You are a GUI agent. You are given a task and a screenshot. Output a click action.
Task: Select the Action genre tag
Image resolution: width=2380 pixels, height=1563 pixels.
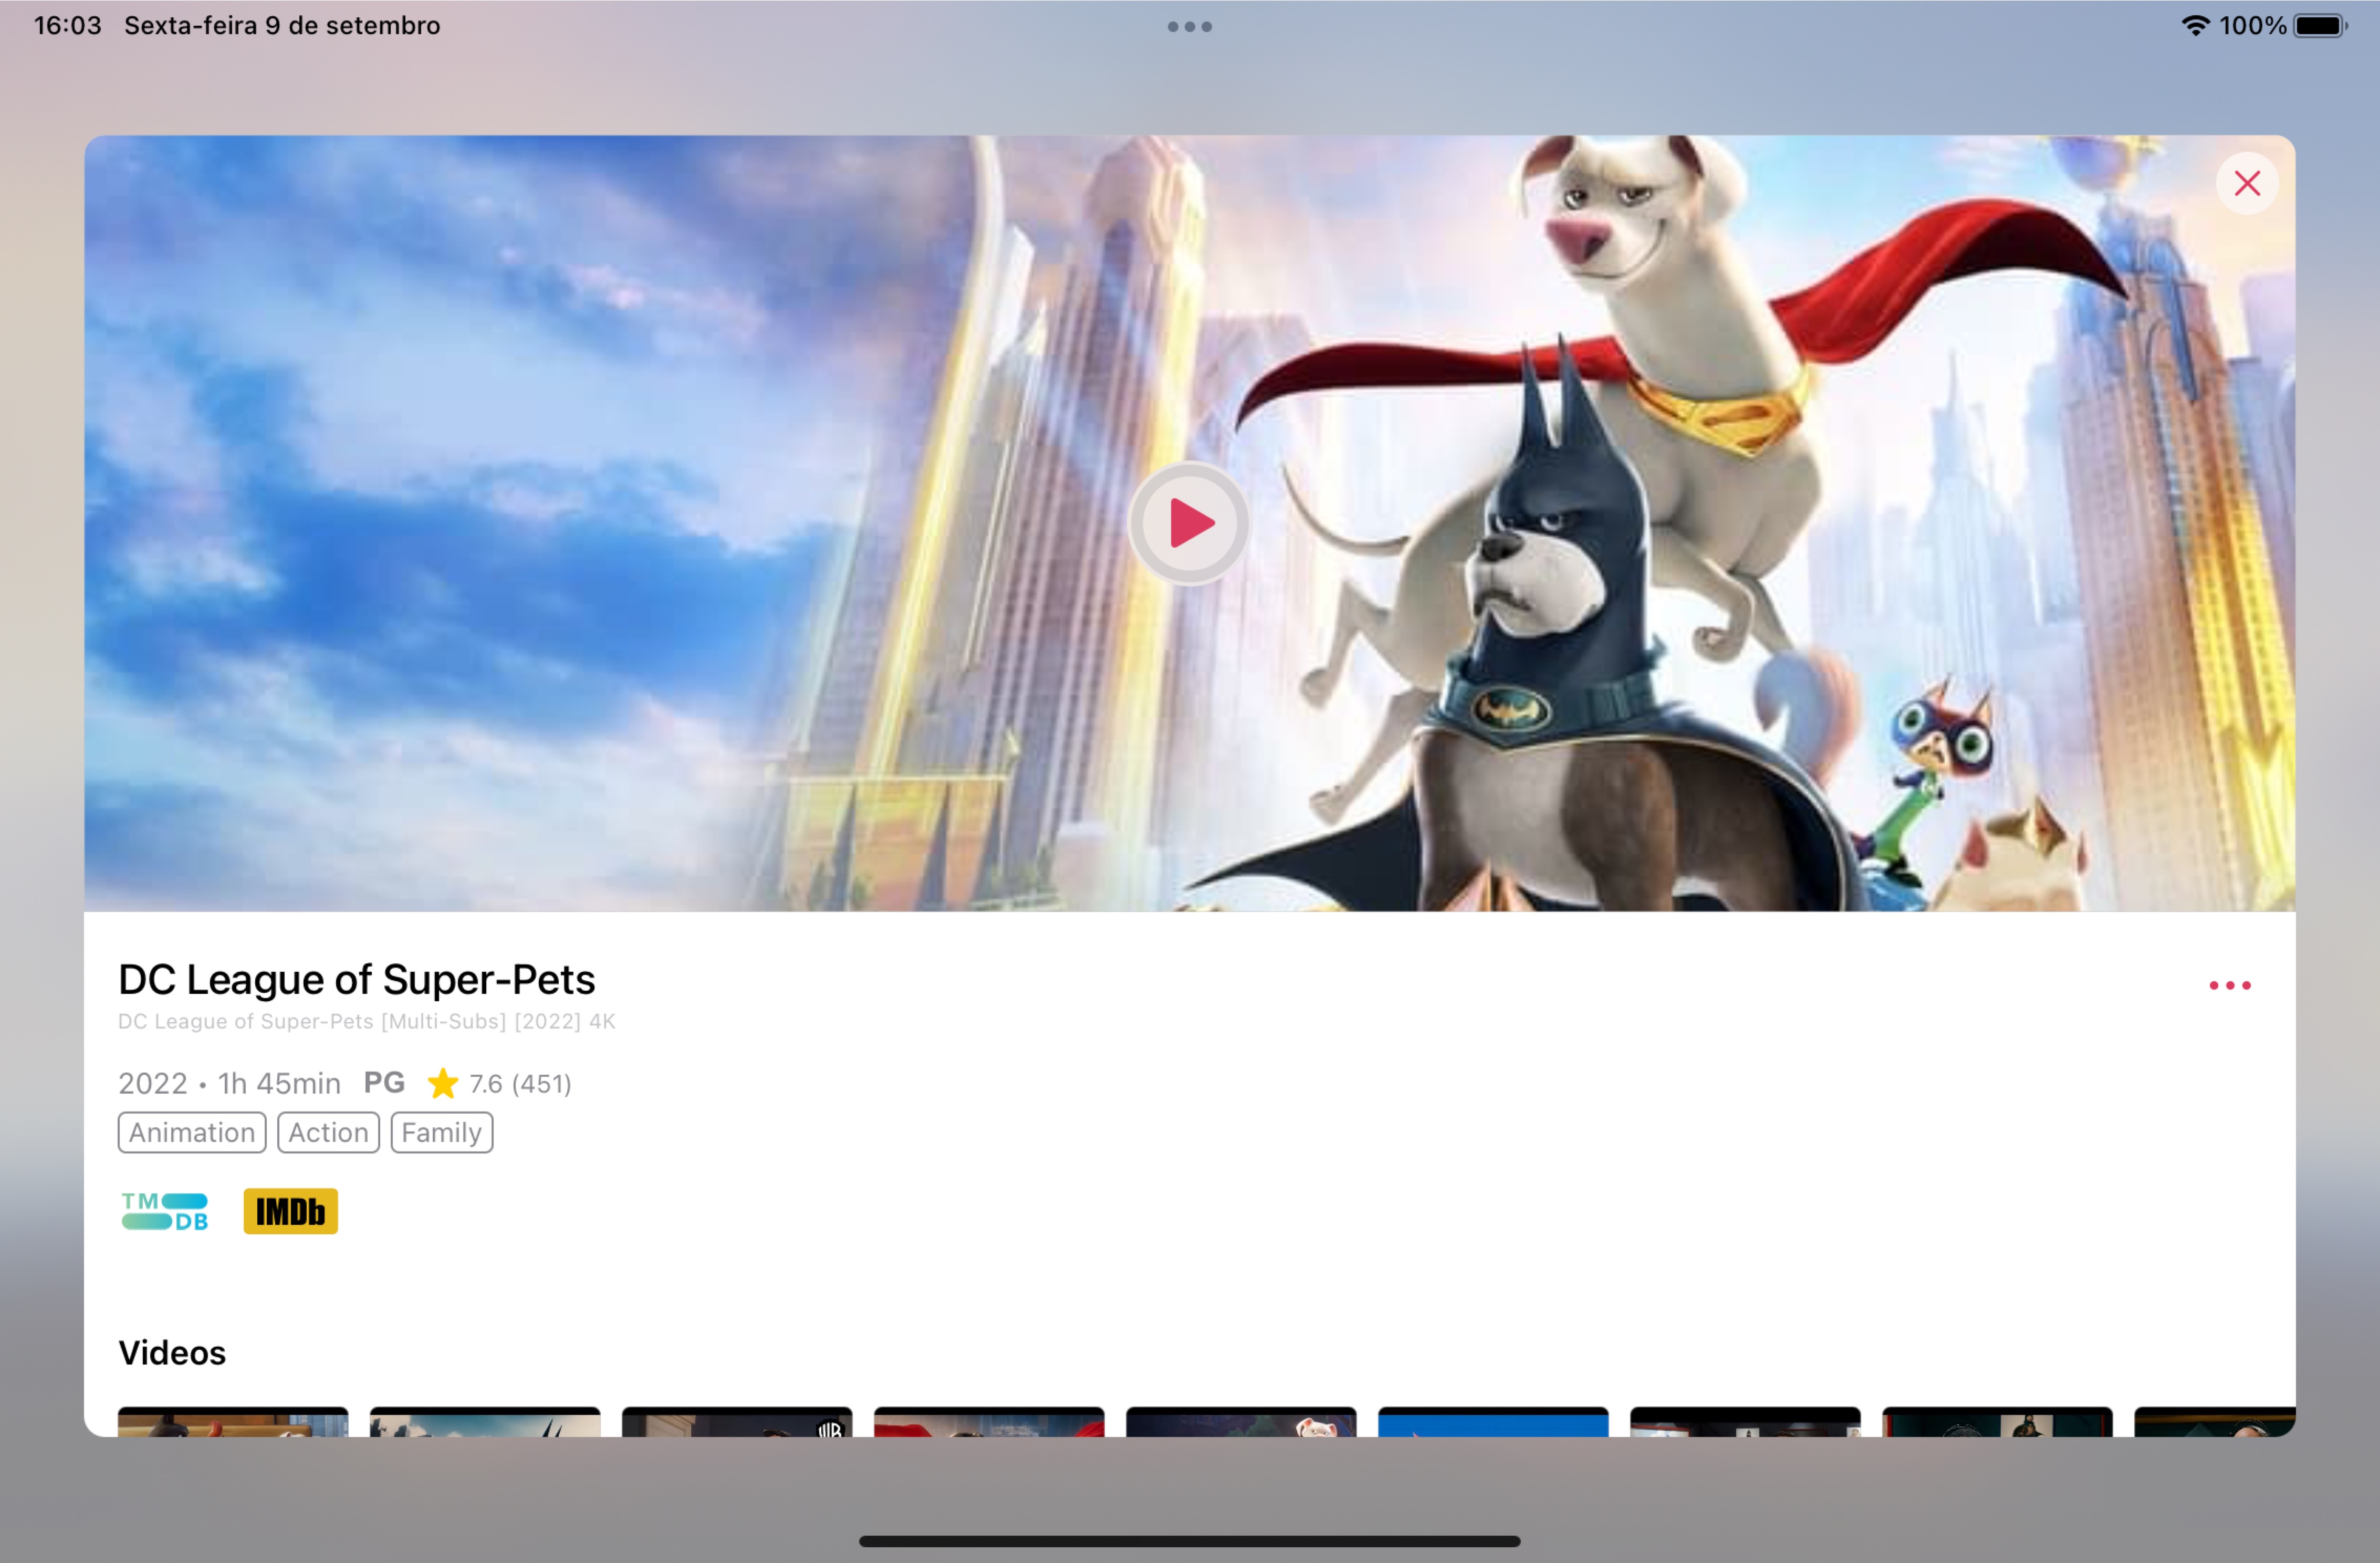328,1132
